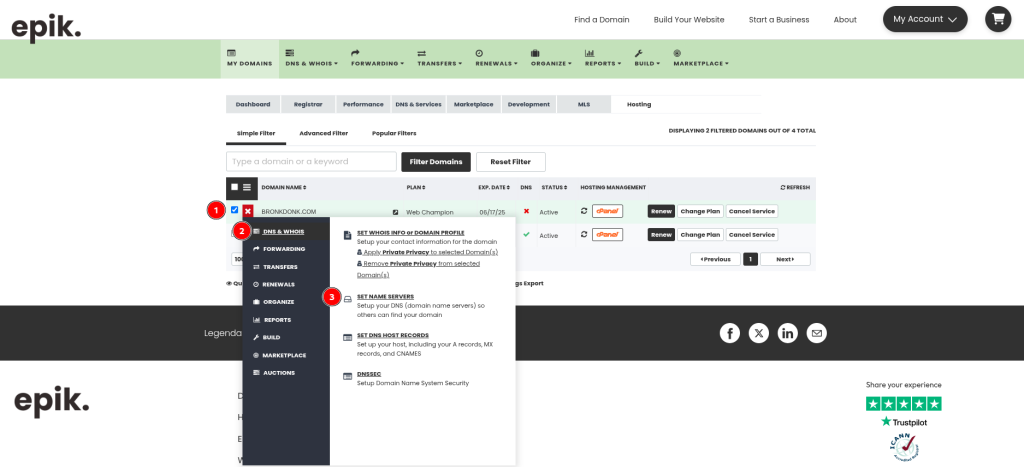Image resolution: width=1024 pixels, height=467 pixels.
Task: Click the Reset Filter button
Action: click(511, 161)
